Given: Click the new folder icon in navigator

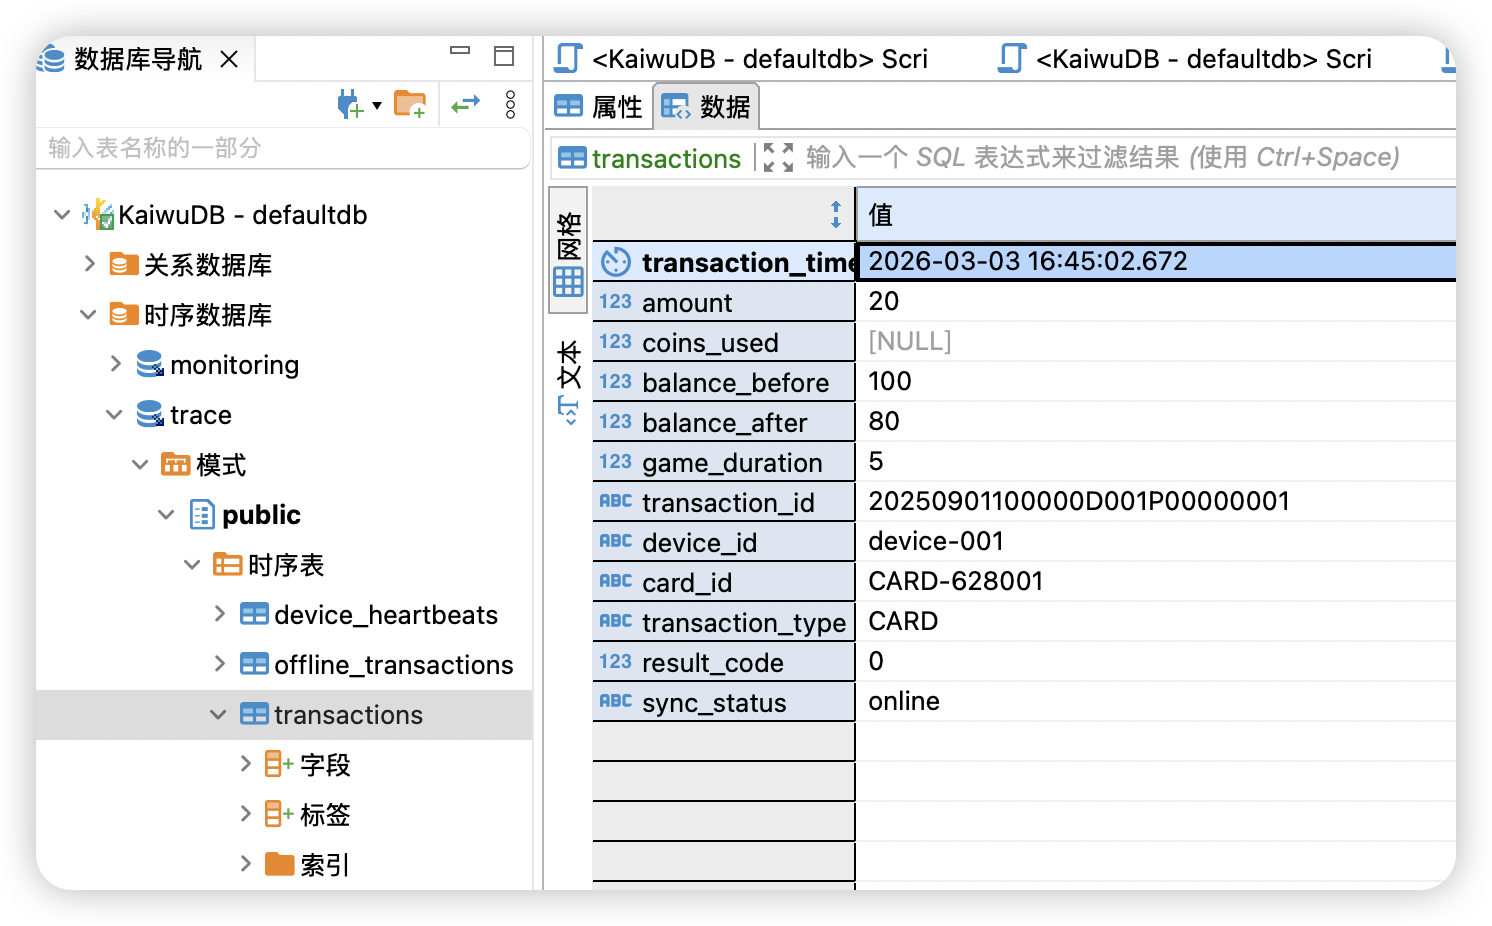Looking at the screenshot, I should click(x=410, y=104).
